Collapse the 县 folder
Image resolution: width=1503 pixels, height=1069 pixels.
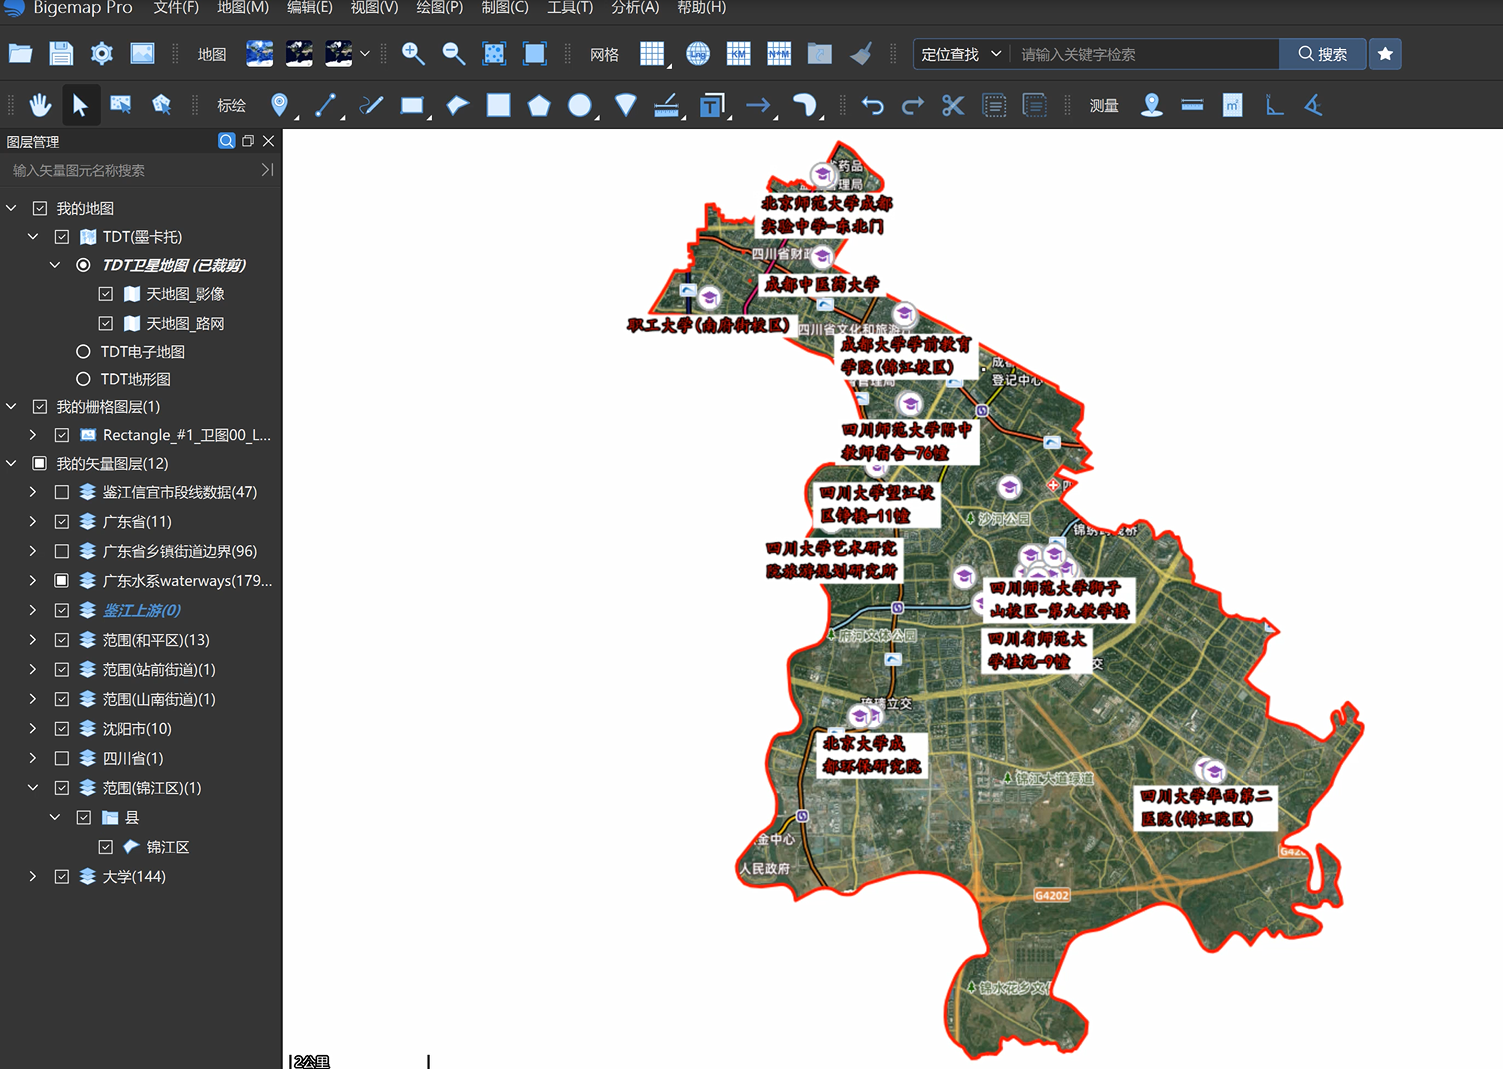click(x=55, y=817)
